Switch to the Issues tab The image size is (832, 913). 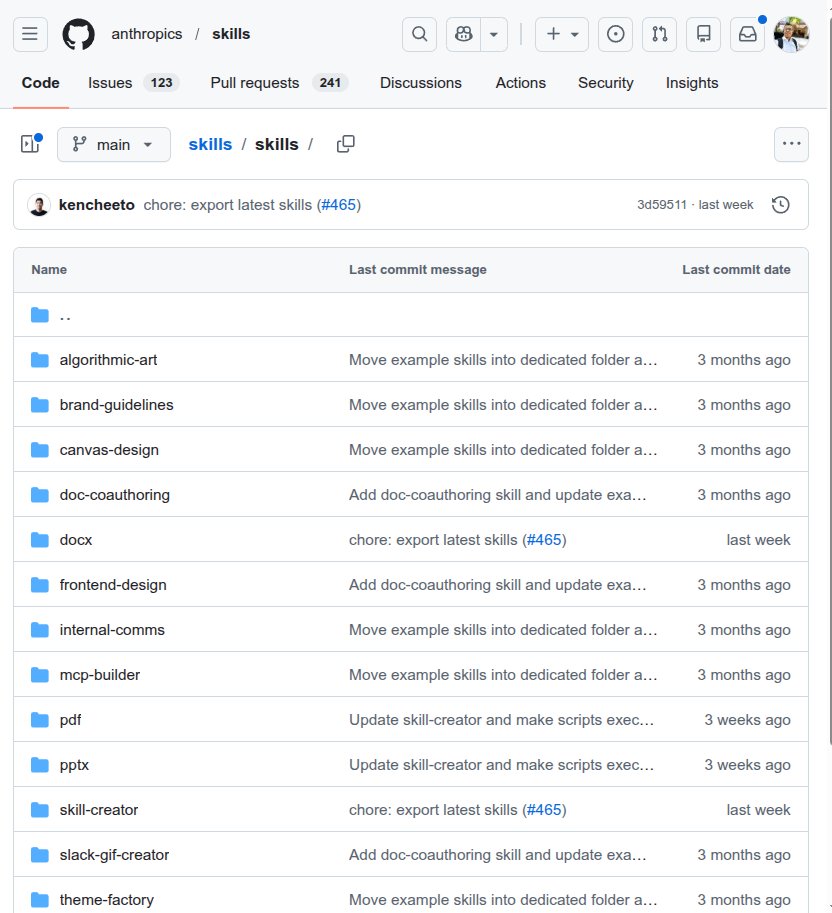click(x=133, y=83)
